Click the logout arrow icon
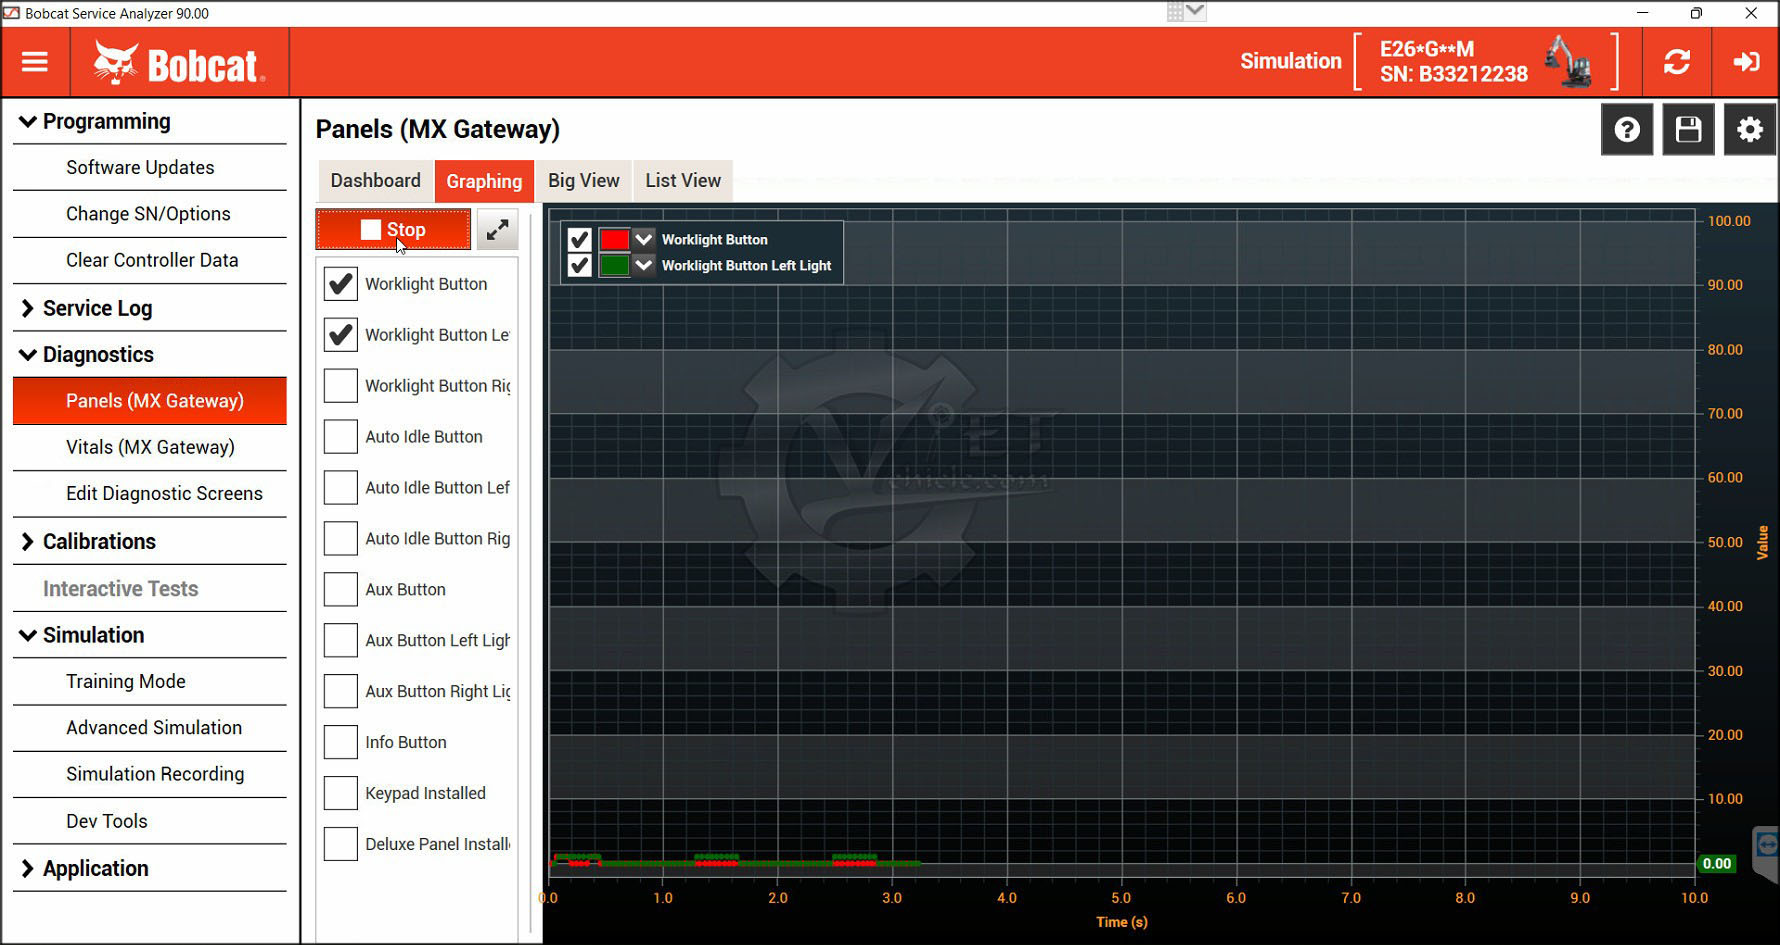 pos(1746,62)
